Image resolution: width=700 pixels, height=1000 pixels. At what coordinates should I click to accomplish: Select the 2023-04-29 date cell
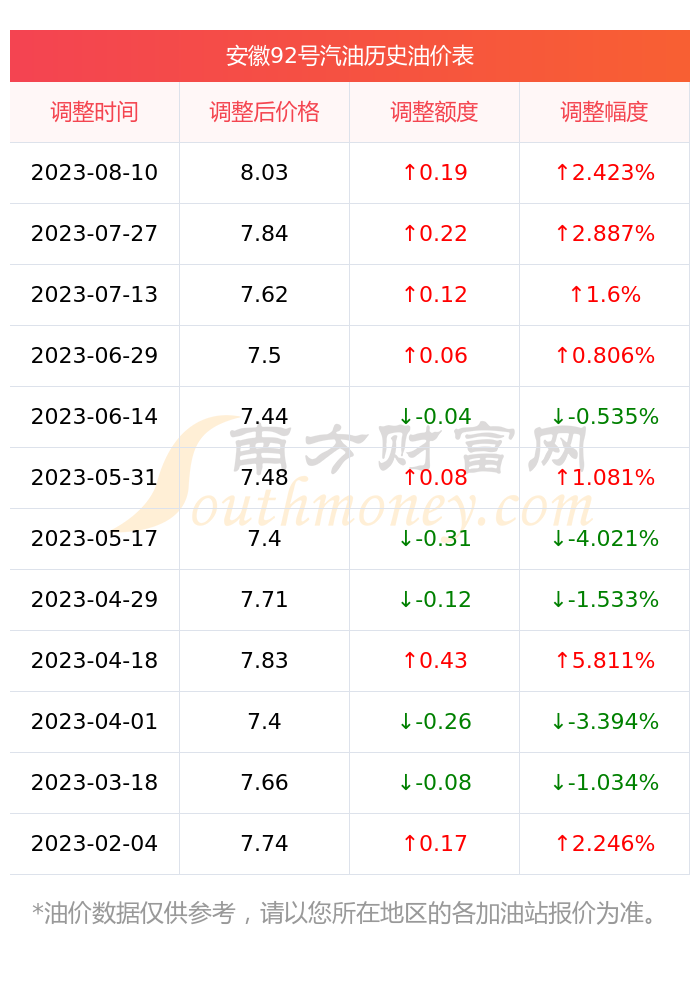tap(94, 599)
